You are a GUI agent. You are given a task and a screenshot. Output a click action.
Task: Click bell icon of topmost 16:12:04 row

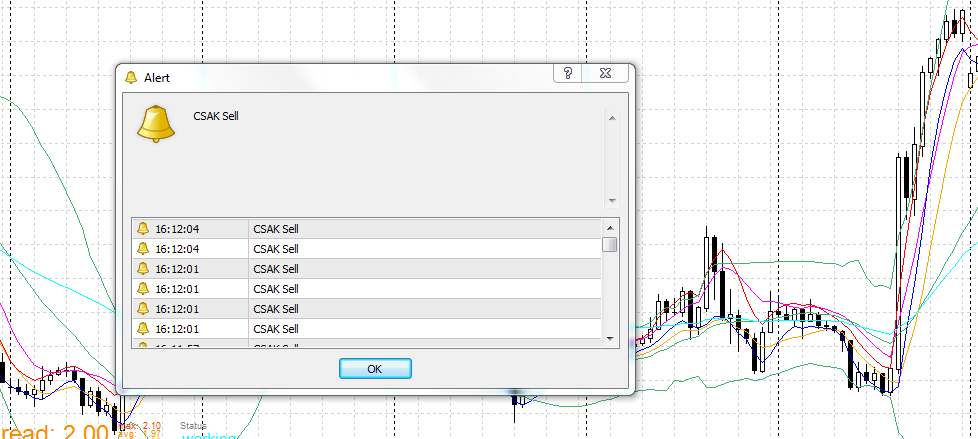point(143,228)
